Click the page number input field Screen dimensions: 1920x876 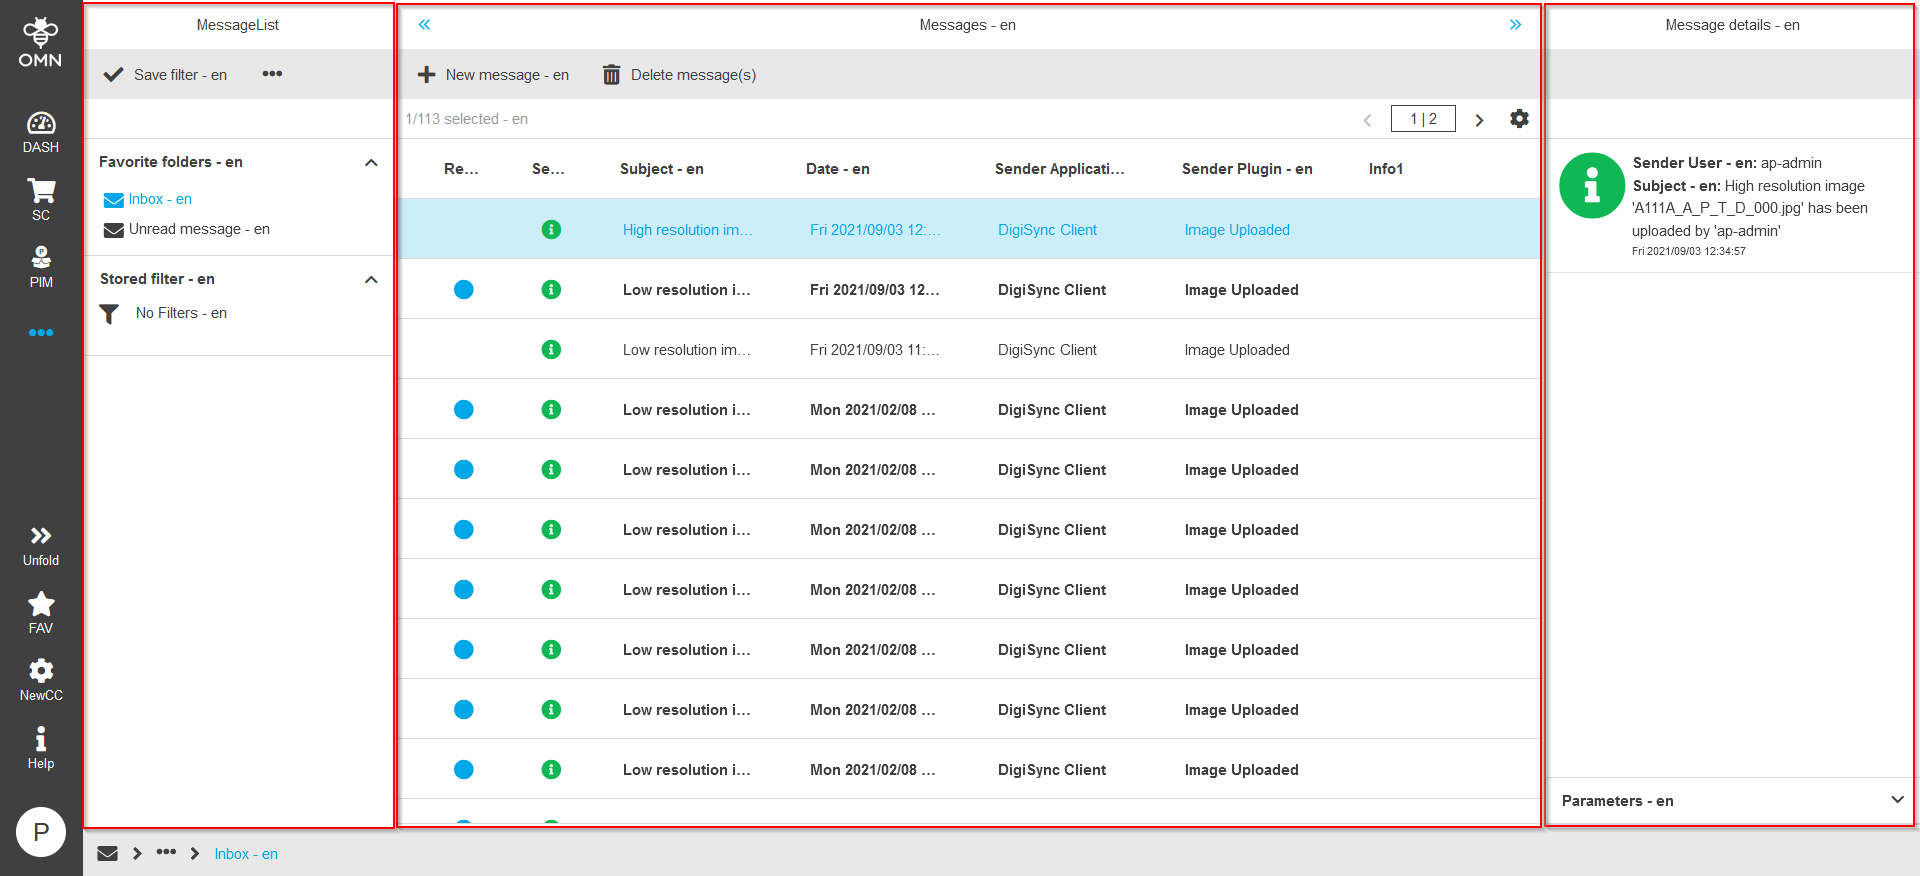[x=1422, y=119]
